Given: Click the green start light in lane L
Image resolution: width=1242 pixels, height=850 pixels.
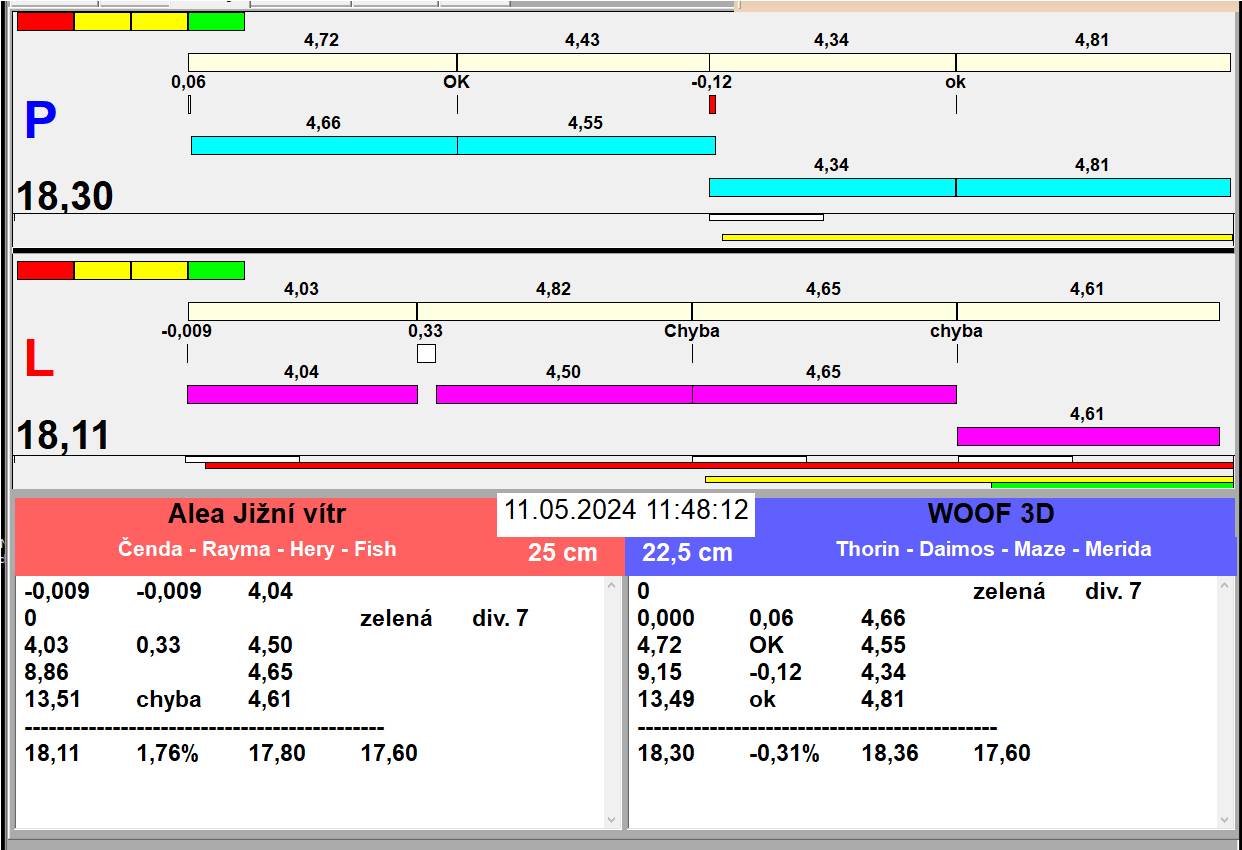Looking at the screenshot, I should point(216,270).
